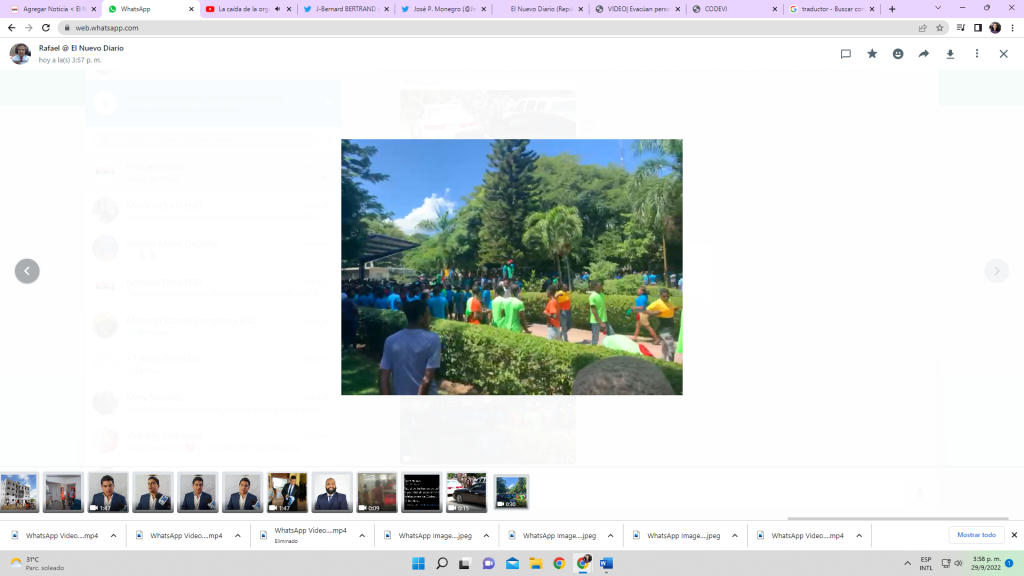Open Microsoft Word from the taskbar
Image resolution: width=1024 pixels, height=576 pixels.
[x=606, y=564]
